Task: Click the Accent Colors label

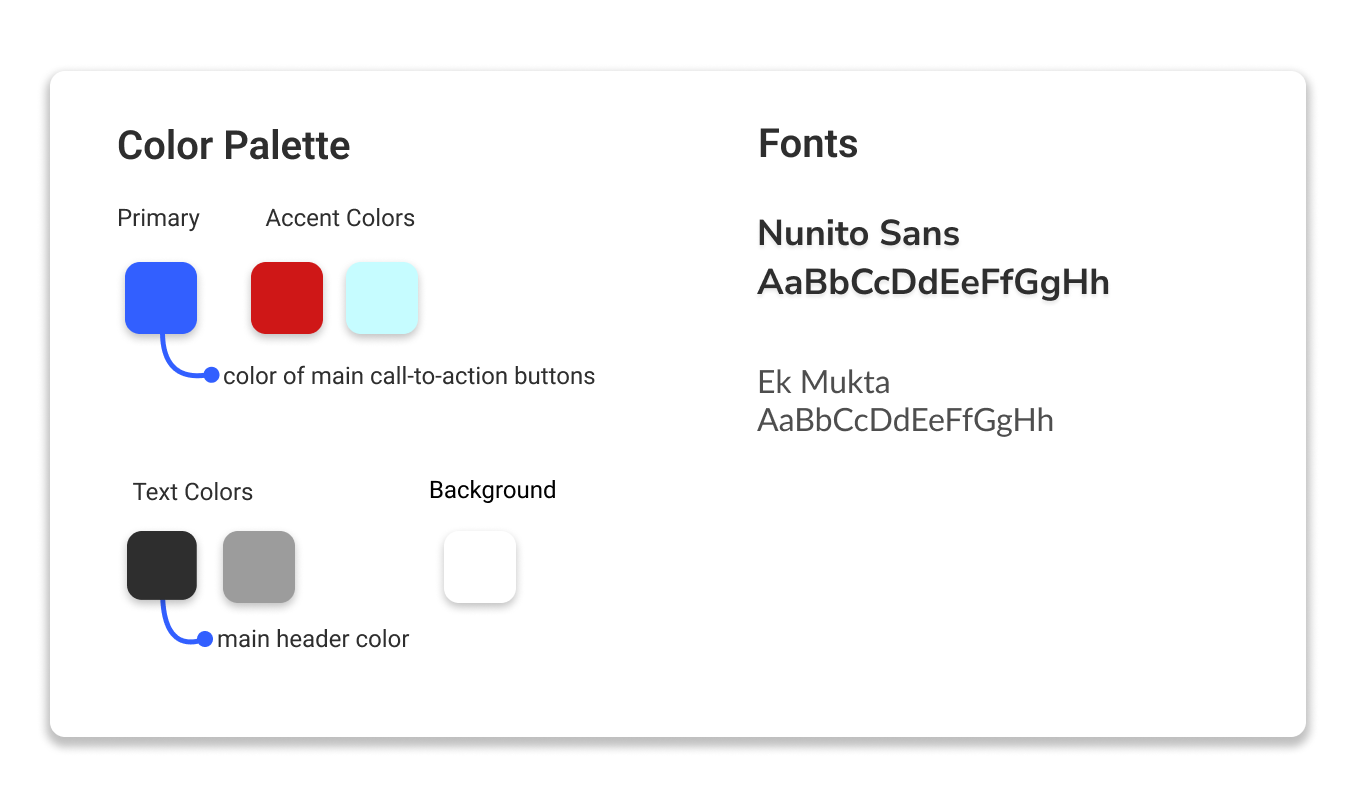Action: (340, 218)
